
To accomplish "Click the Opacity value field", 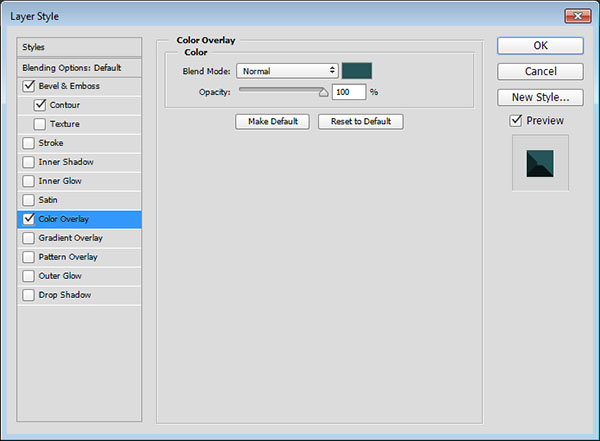I will pyautogui.click(x=349, y=92).
